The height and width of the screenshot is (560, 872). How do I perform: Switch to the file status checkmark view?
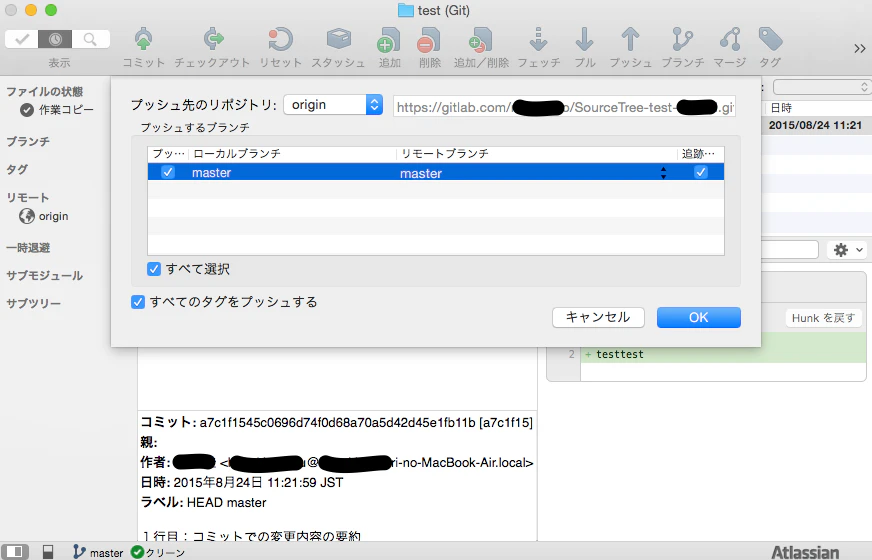click(22, 39)
